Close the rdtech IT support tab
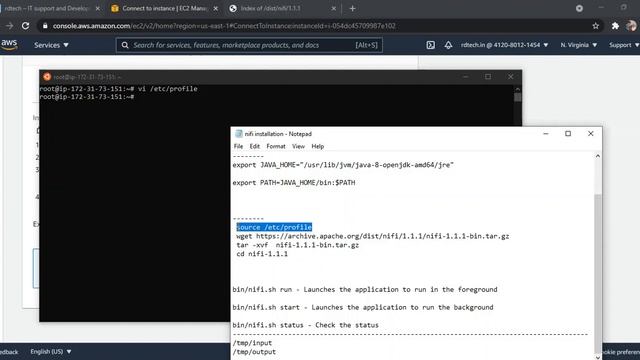 [x=98, y=8]
